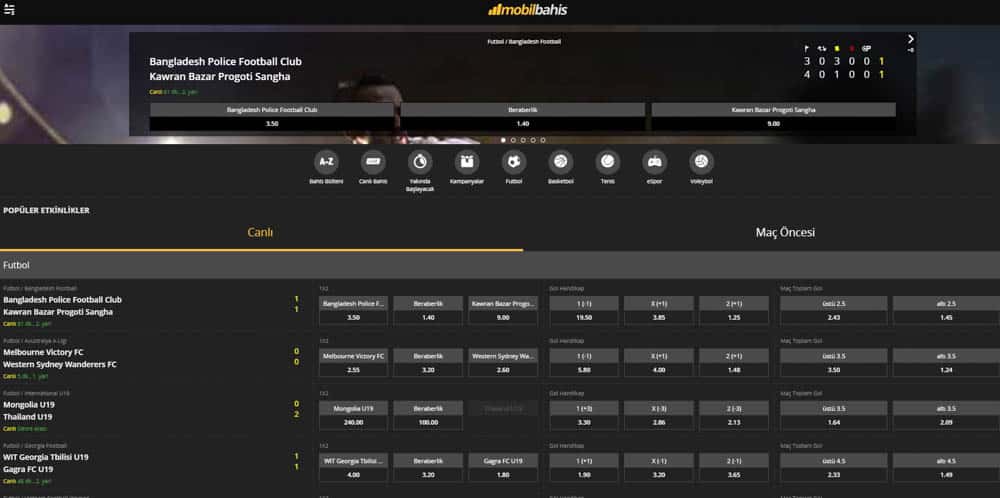The width and height of the screenshot is (1000, 498).
Task: Pick altı 3.5 at 1.24
Action: click(946, 363)
